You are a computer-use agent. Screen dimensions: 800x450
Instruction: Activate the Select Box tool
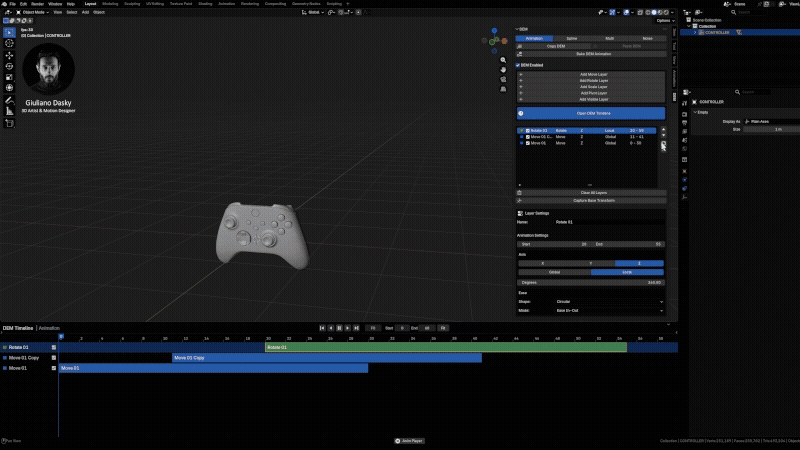point(9,32)
